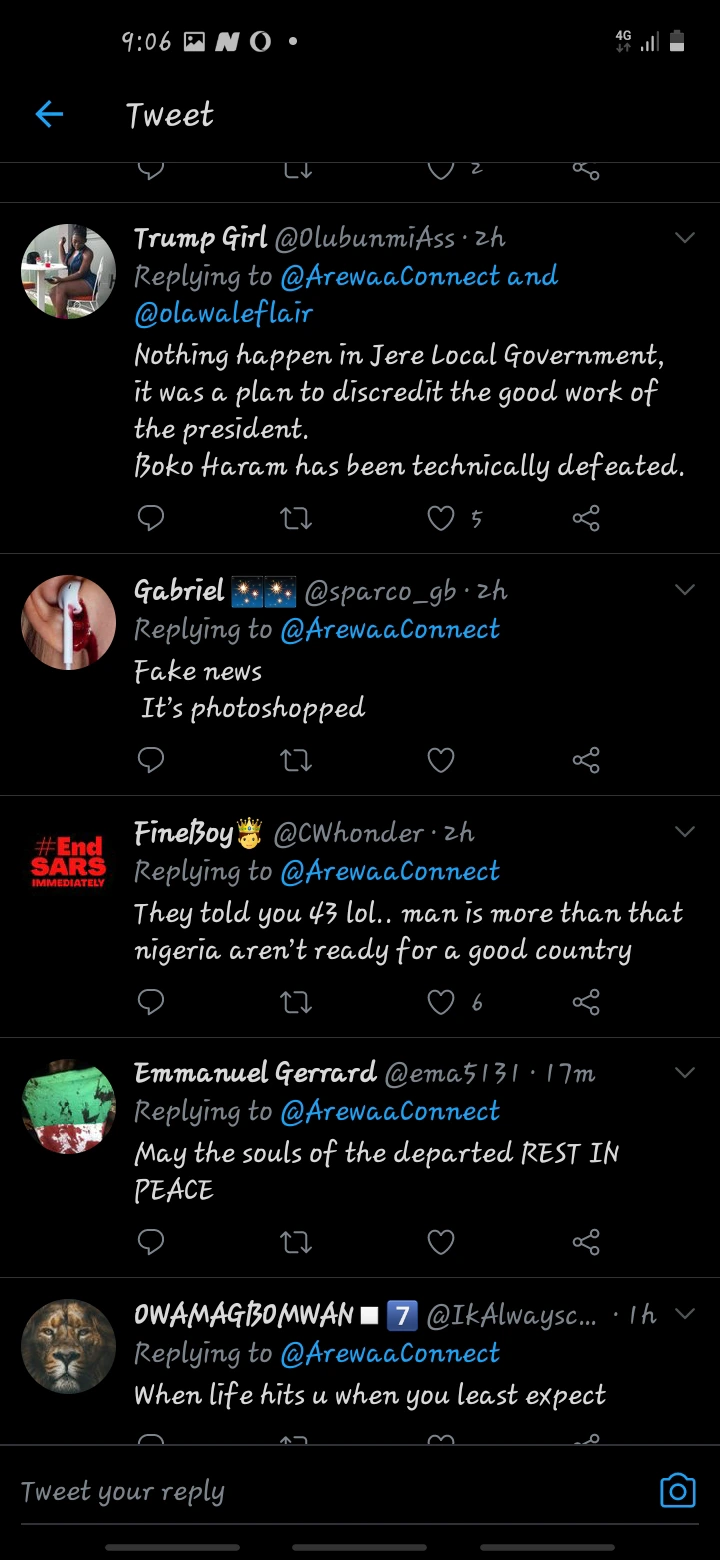Like Gabriel's 'It's photoshopped' tweet
Viewport: 720px width, 1560px height.
[x=441, y=761]
